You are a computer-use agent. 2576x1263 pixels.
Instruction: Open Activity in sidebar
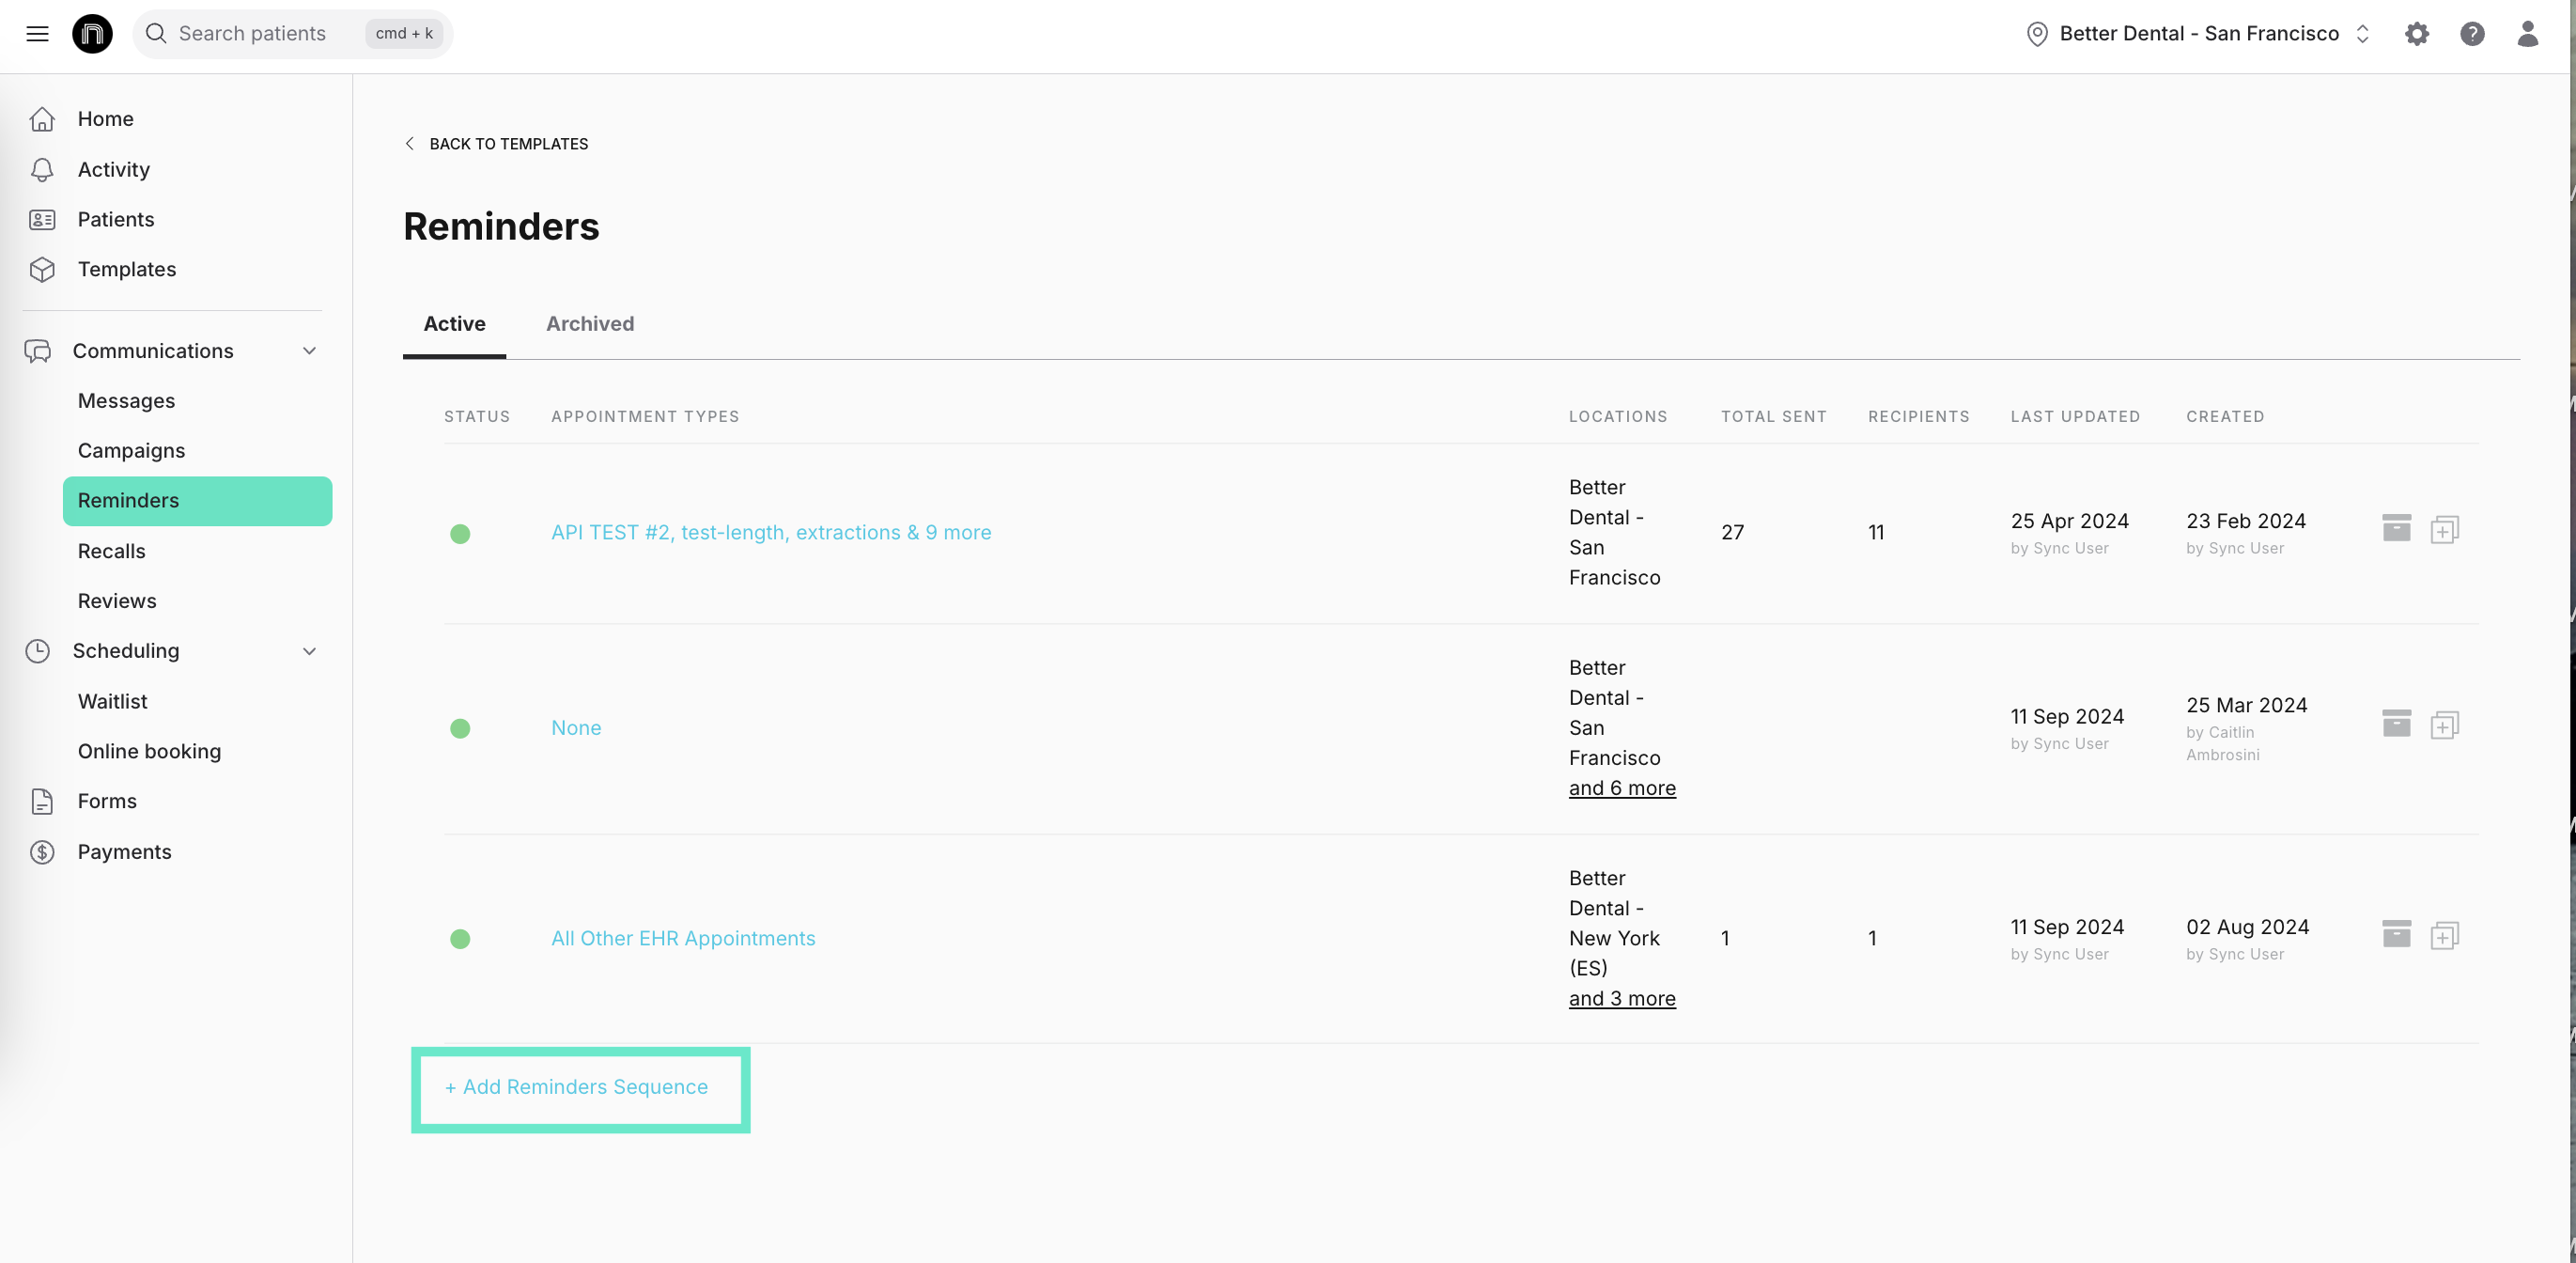click(113, 170)
